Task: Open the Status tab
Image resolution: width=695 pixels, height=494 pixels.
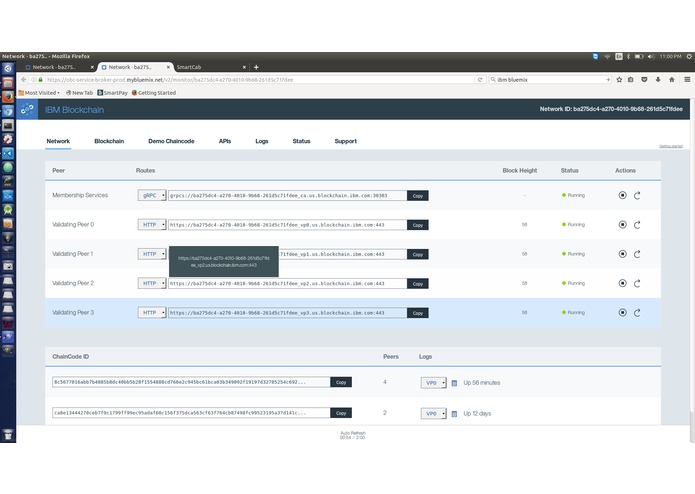Action: click(301, 141)
